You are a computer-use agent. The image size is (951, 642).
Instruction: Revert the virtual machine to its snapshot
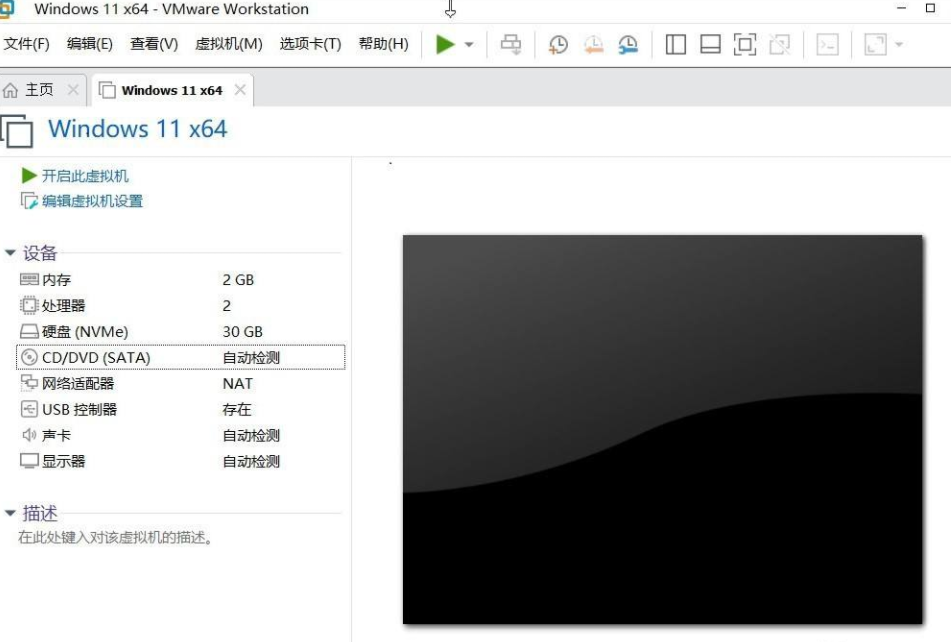[x=594, y=44]
